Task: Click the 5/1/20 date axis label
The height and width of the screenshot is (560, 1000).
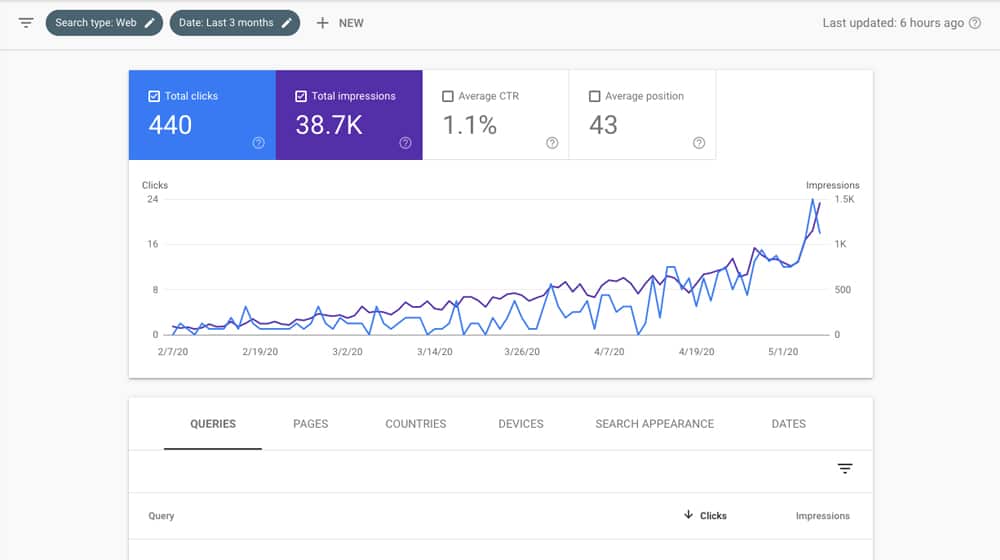Action: [x=783, y=351]
